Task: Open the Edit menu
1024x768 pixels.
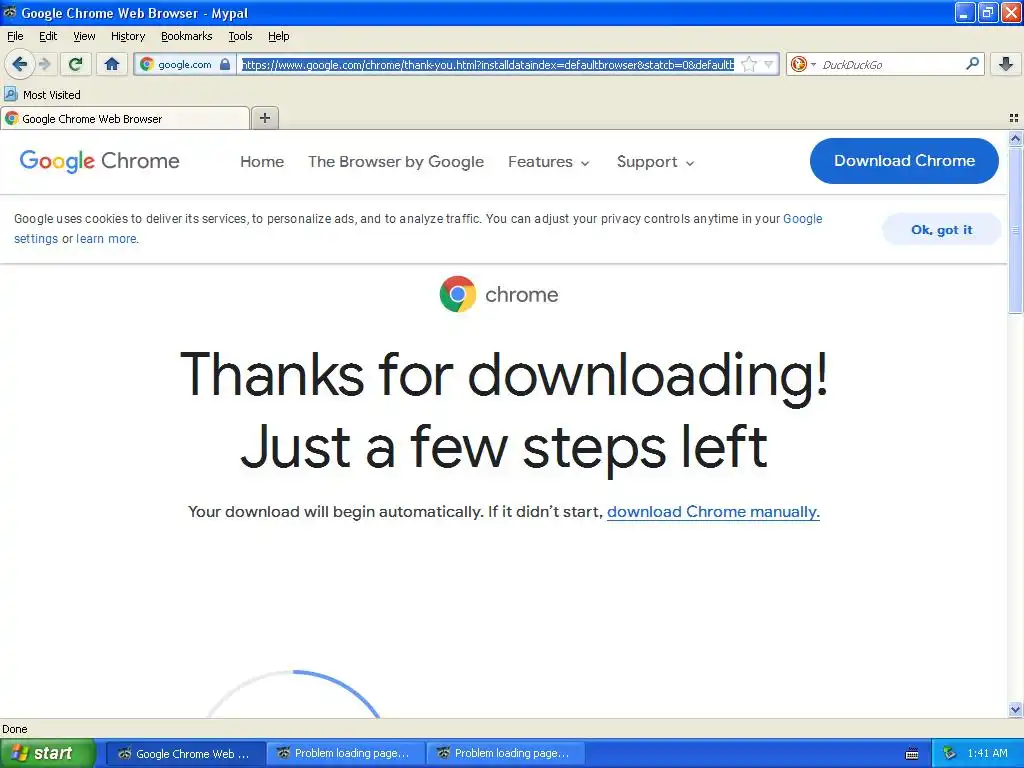Action: (48, 36)
